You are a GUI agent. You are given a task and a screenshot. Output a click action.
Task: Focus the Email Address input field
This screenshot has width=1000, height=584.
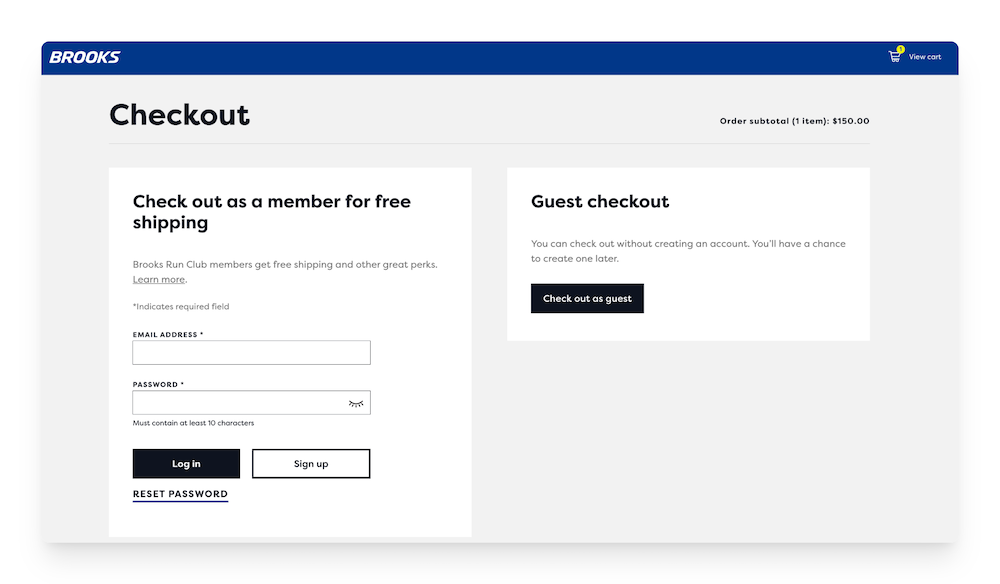pos(251,353)
